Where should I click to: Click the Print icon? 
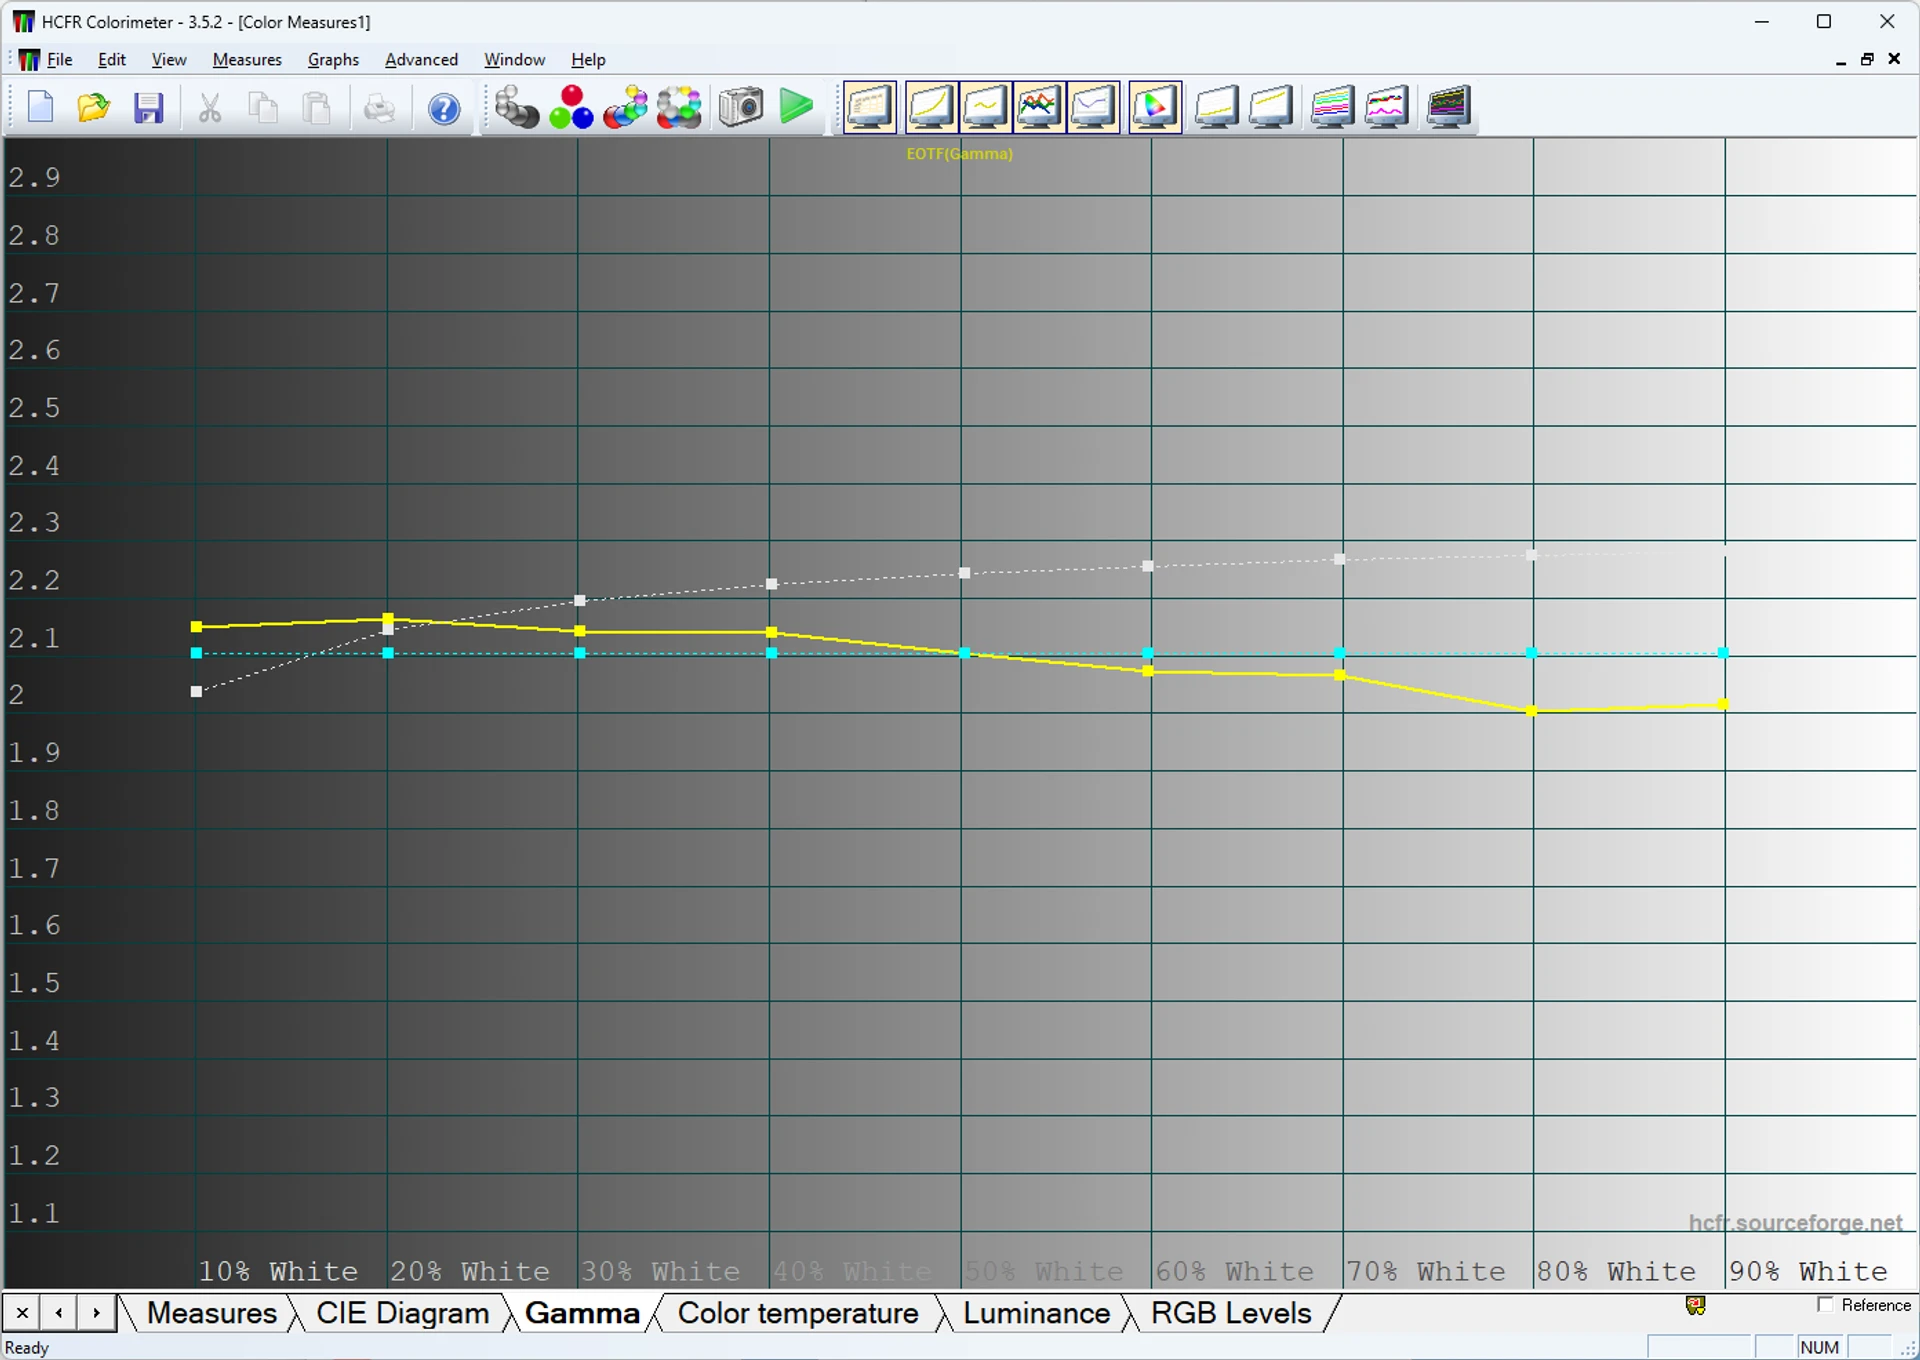click(379, 107)
